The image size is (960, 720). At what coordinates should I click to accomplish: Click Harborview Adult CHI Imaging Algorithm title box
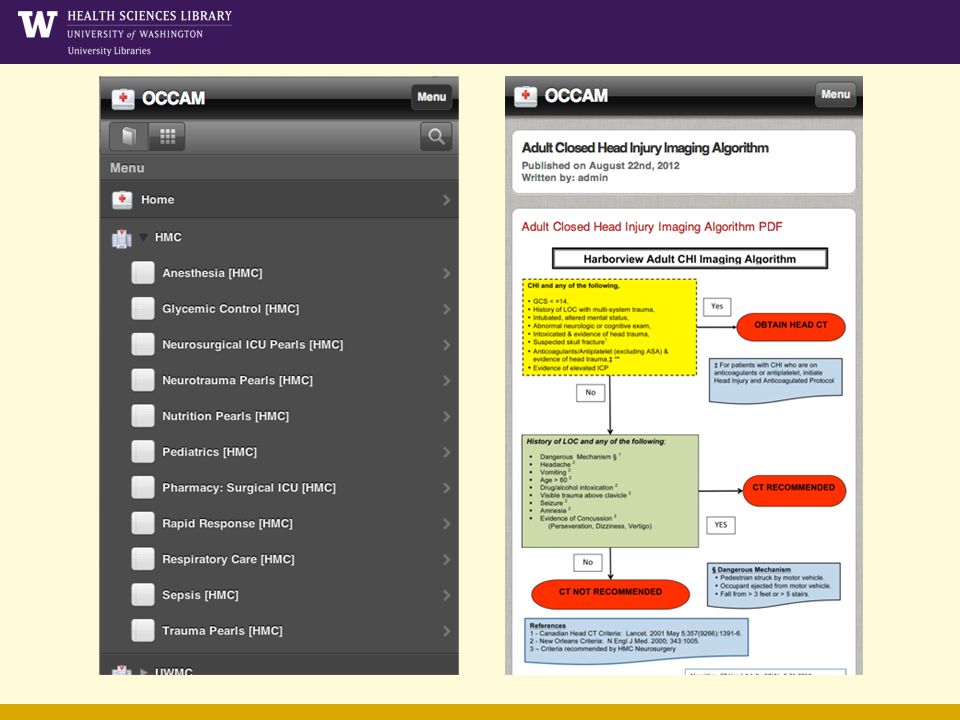coord(689,258)
